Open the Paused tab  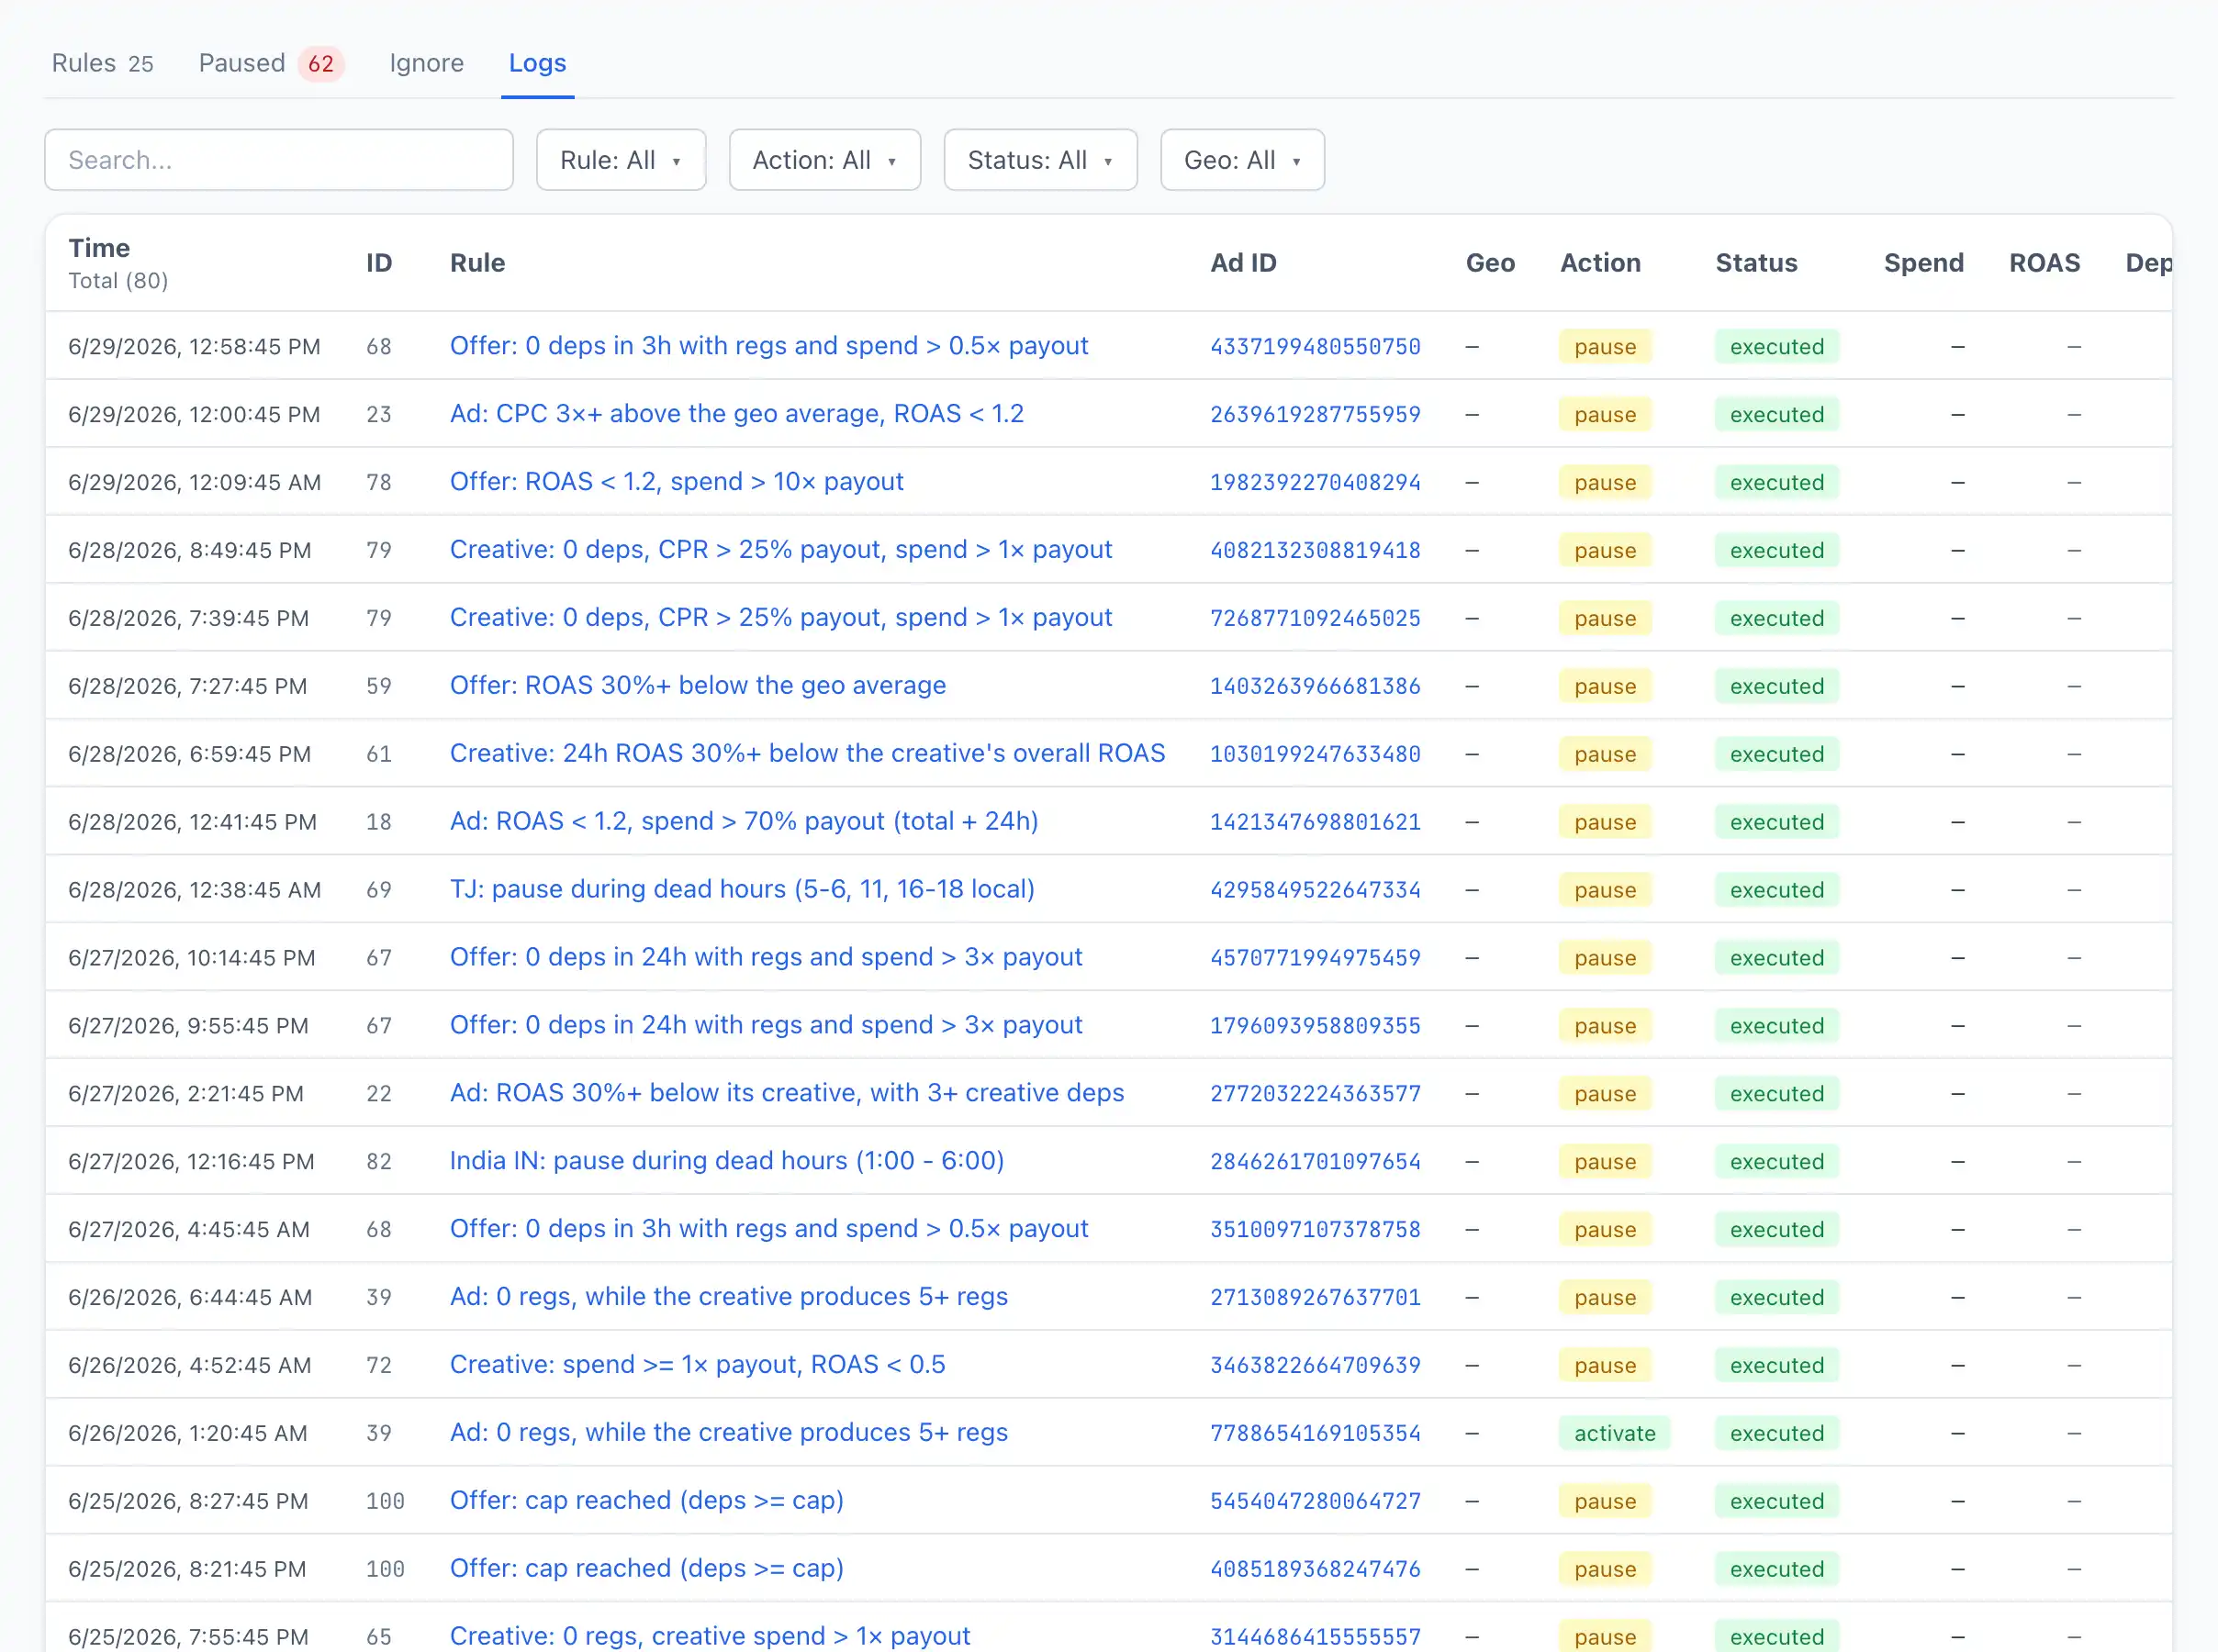coord(271,63)
